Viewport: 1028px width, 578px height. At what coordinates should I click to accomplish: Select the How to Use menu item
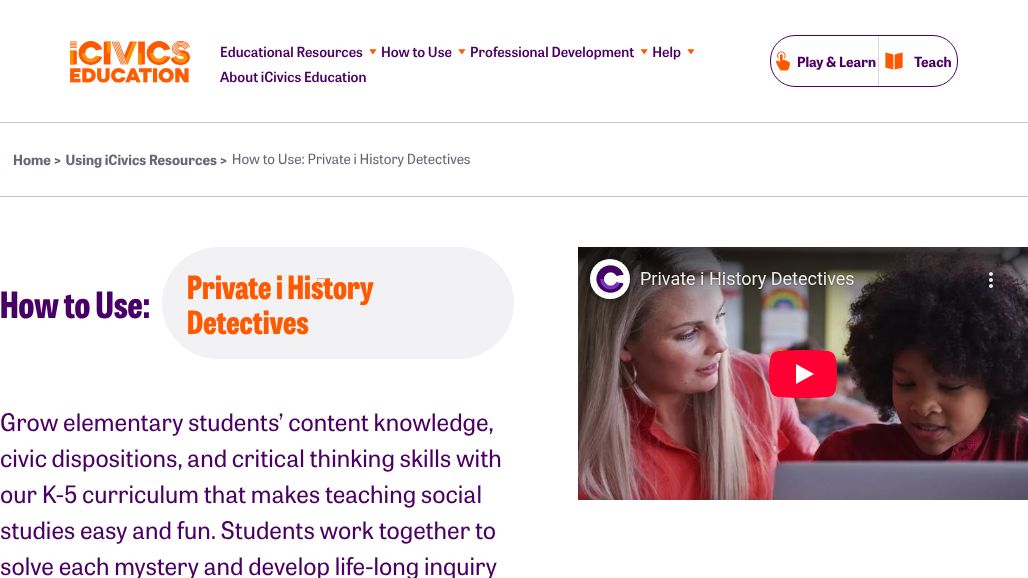pos(416,52)
